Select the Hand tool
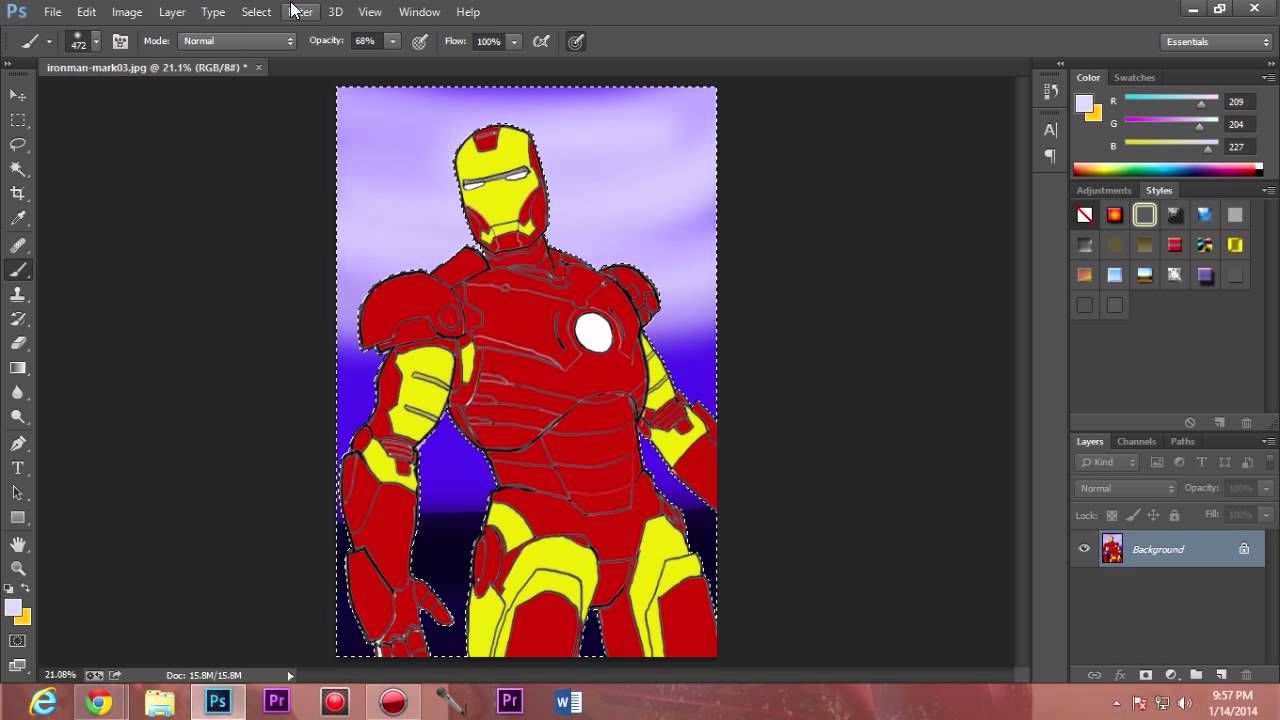1280x720 pixels. click(18, 544)
